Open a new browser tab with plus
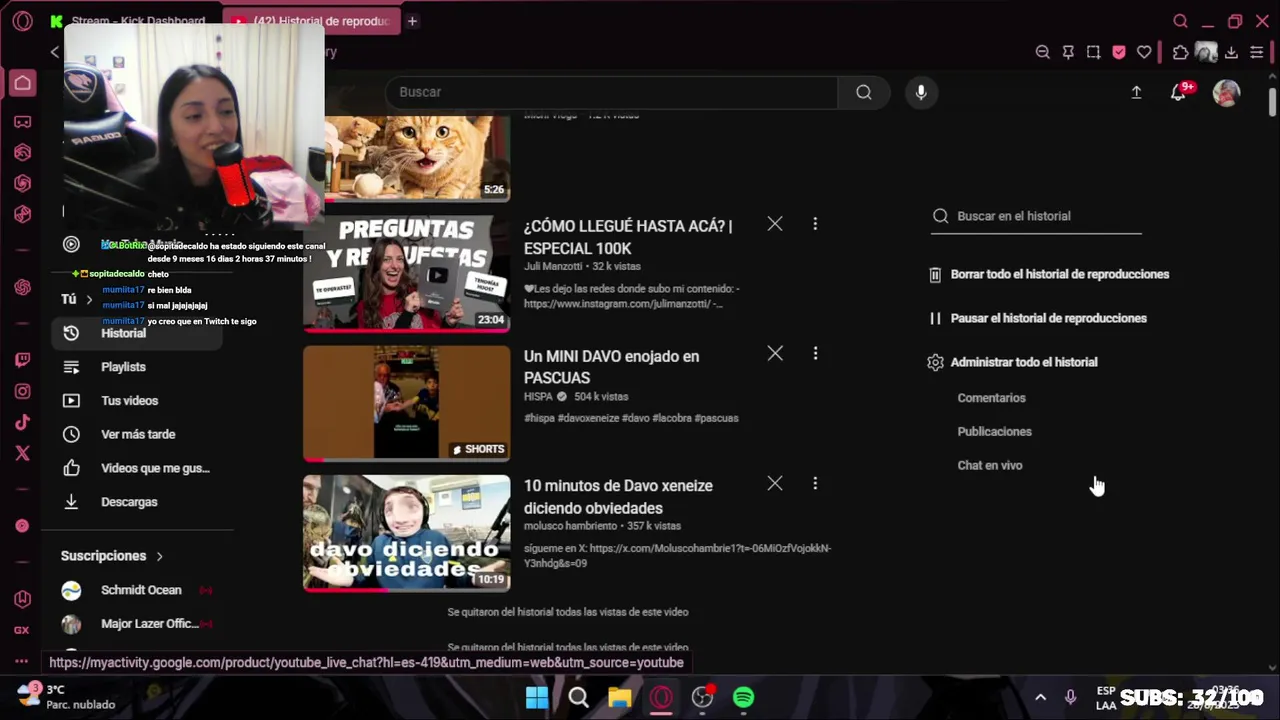 point(412,21)
